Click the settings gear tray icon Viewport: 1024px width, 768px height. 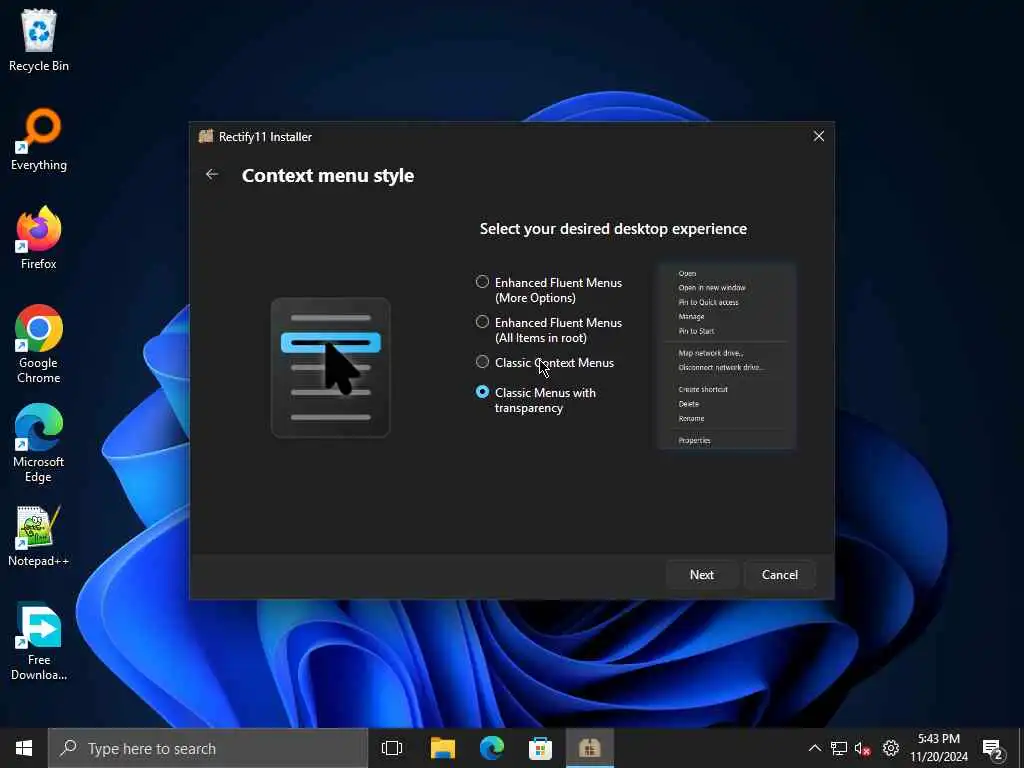(891, 748)
